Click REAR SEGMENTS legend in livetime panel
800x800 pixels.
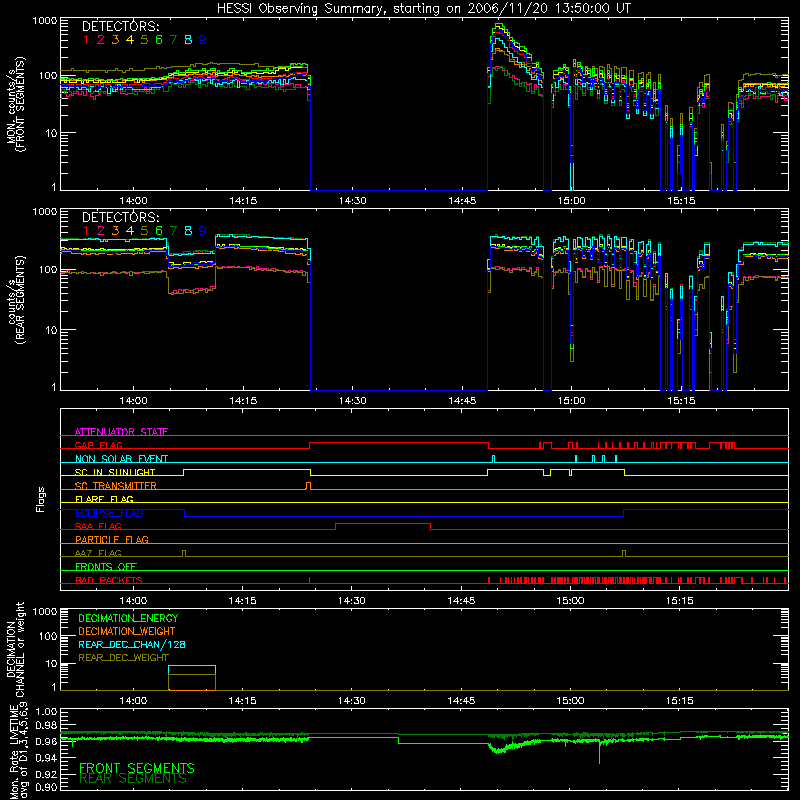(133, 779)
